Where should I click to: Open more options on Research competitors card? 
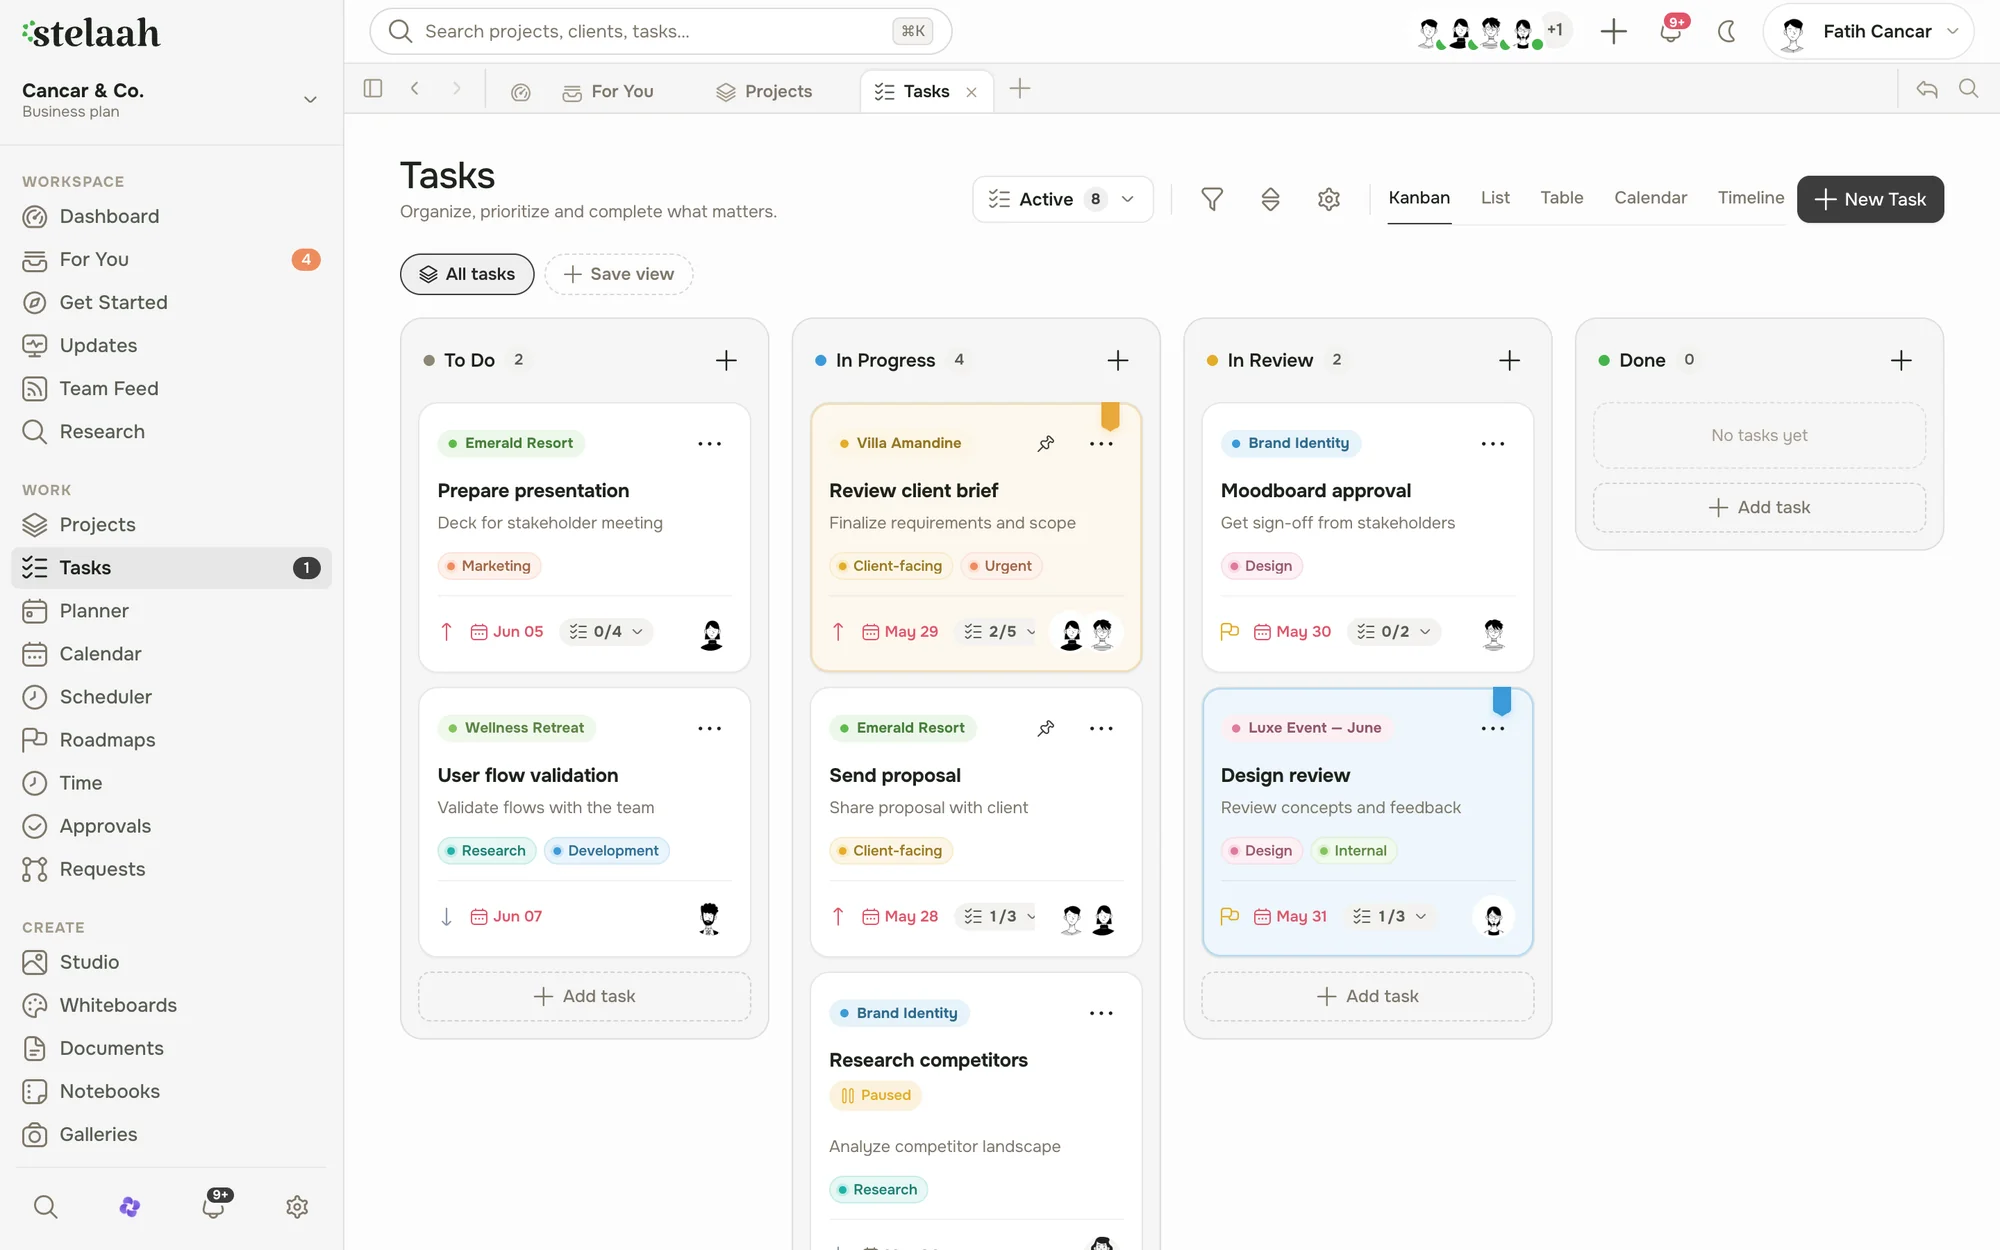pyautogui.click(x=1101, y=1013)
